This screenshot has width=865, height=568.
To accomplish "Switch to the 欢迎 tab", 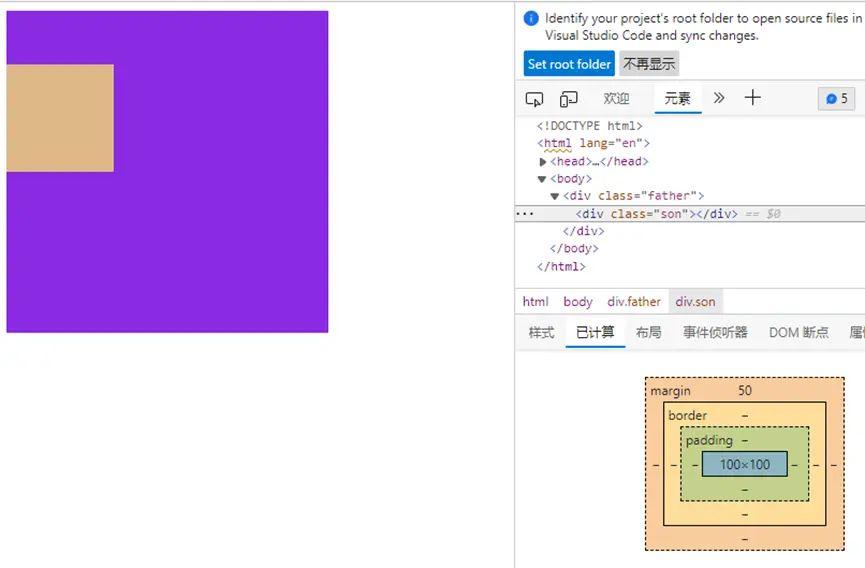I will pyautogui.click(x=616, y=99).
